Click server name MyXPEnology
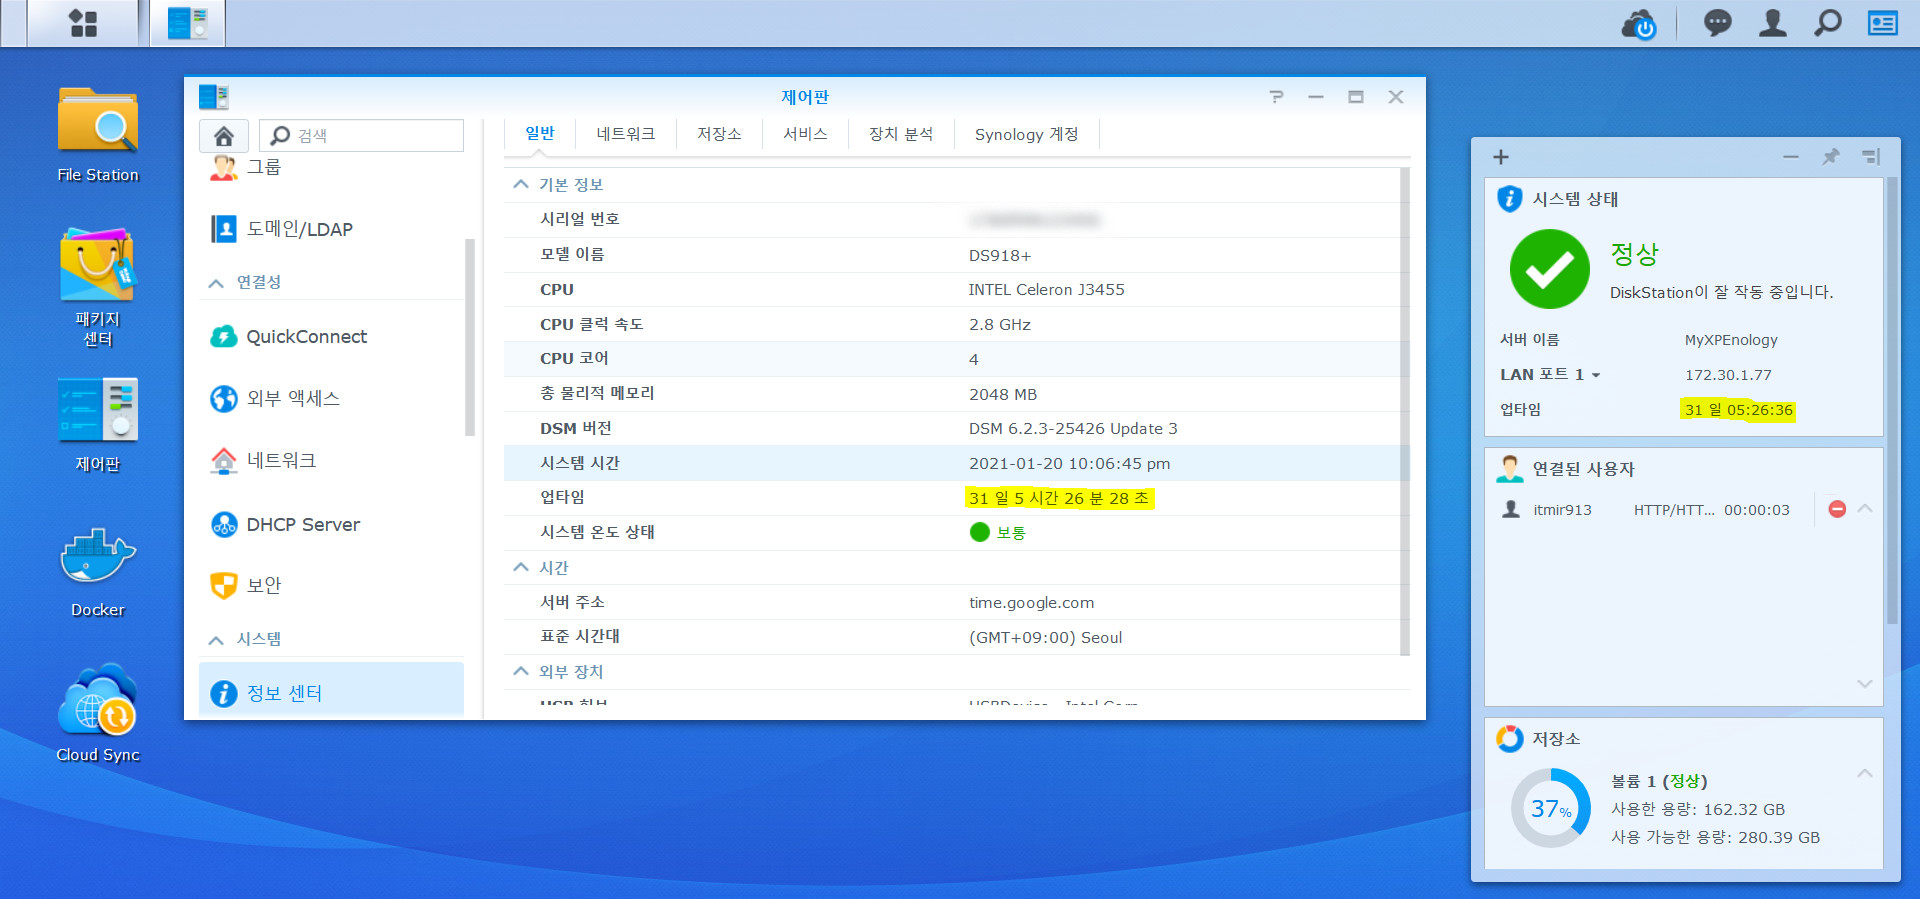The image size is (1920, 899). click(1731, 340)
